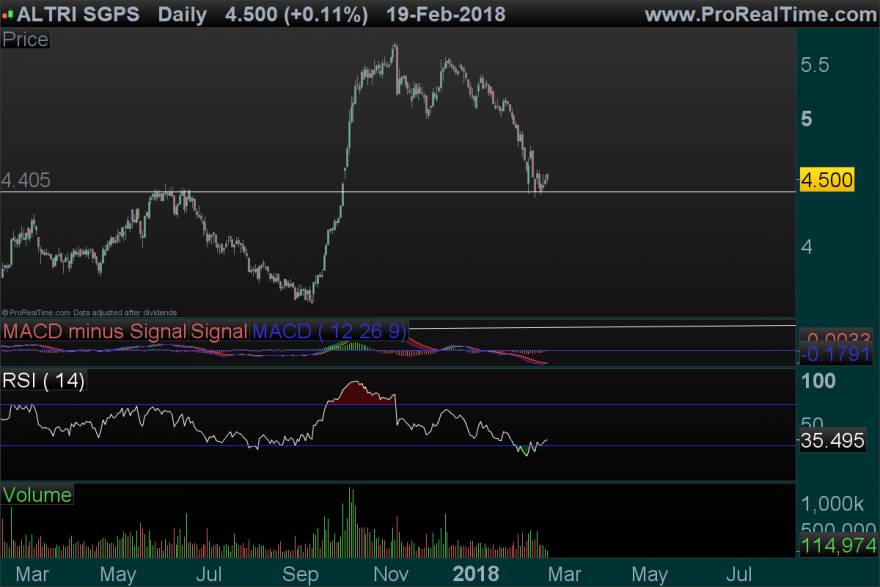This screenshot has height=587, width=880.
Task: Click the Nov label on the time axis
Action: tap(391, 574)
